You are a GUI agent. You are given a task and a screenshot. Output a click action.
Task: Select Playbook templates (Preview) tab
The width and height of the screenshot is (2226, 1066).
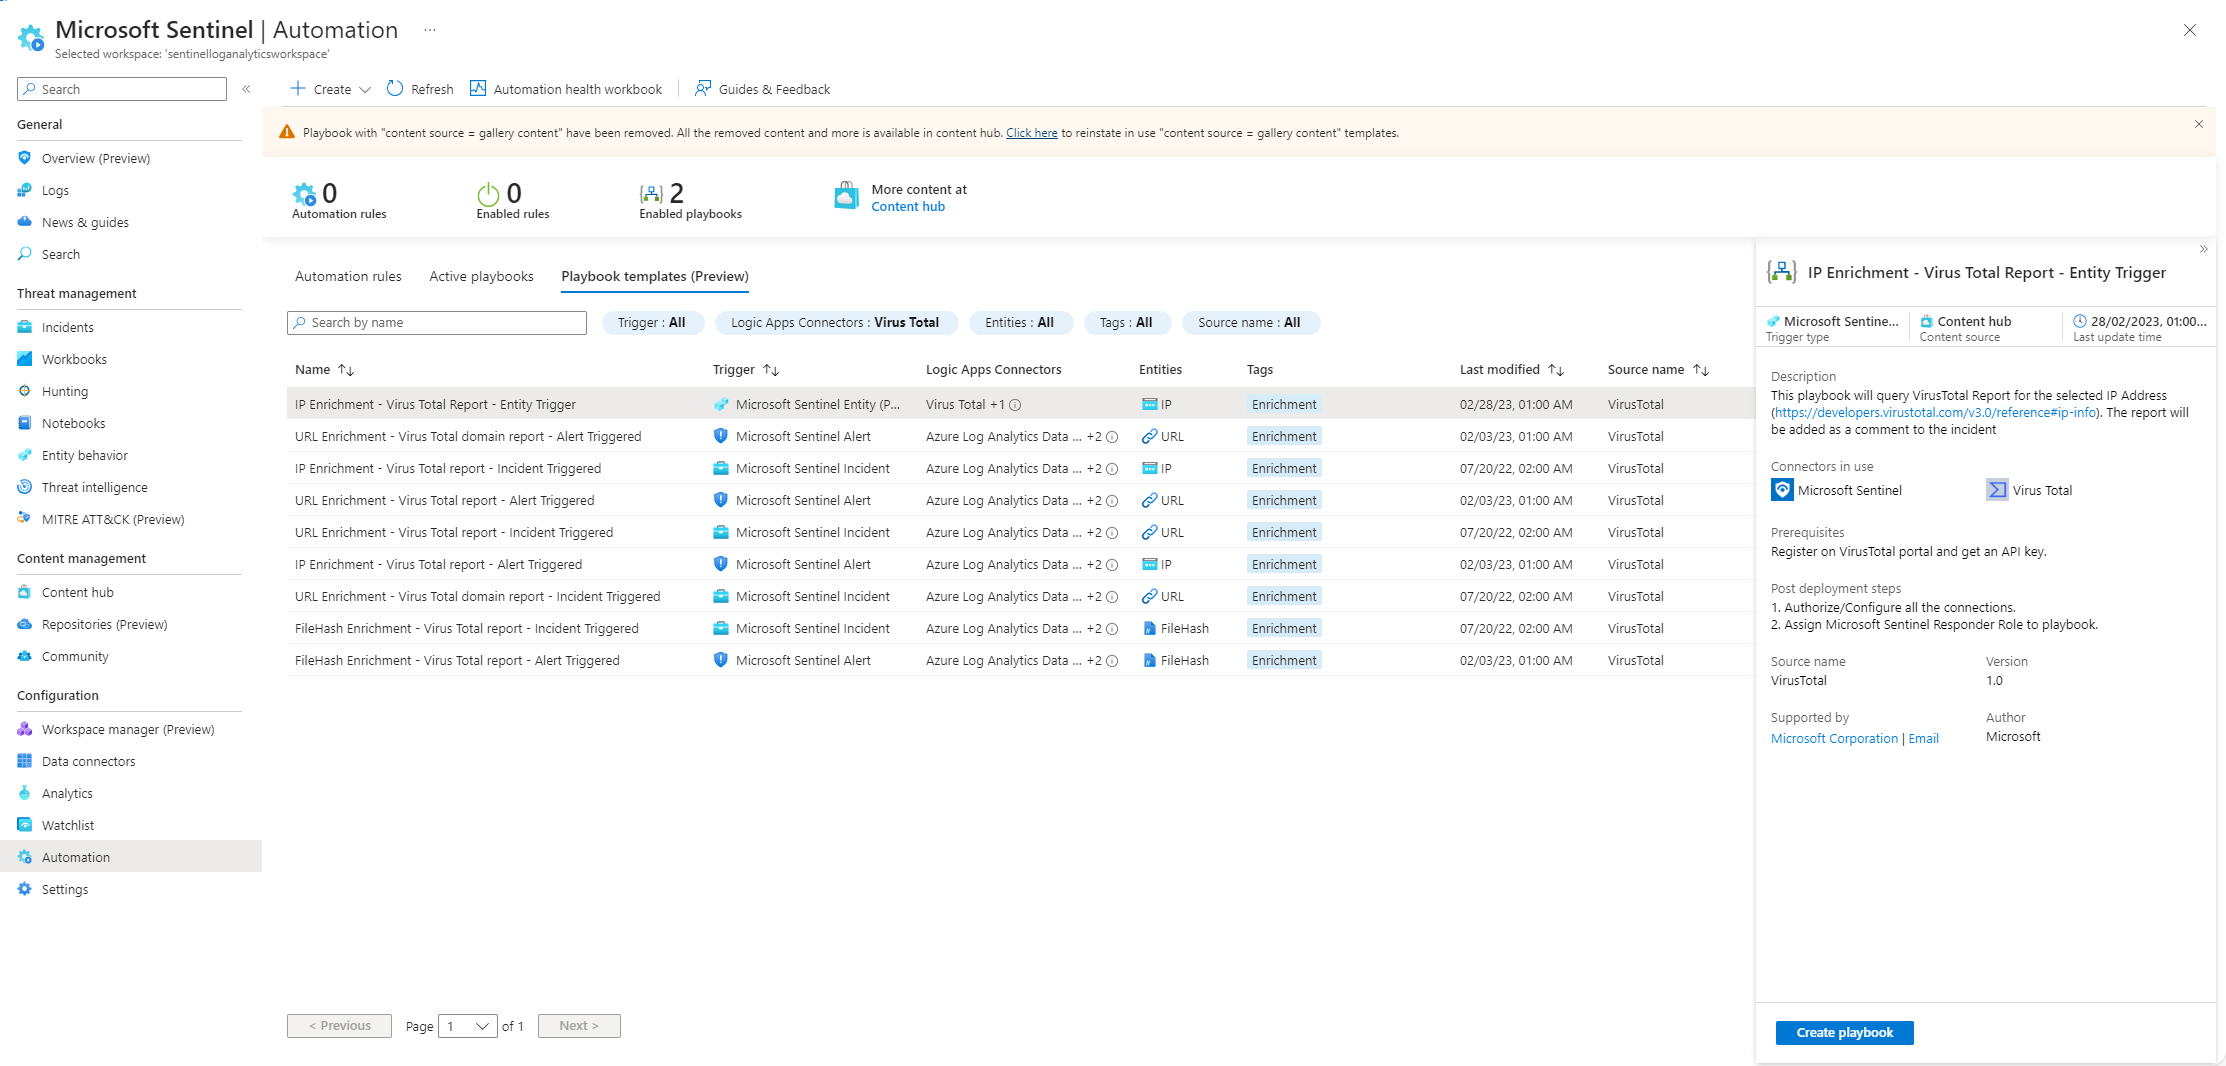click(x=655, y=276)
